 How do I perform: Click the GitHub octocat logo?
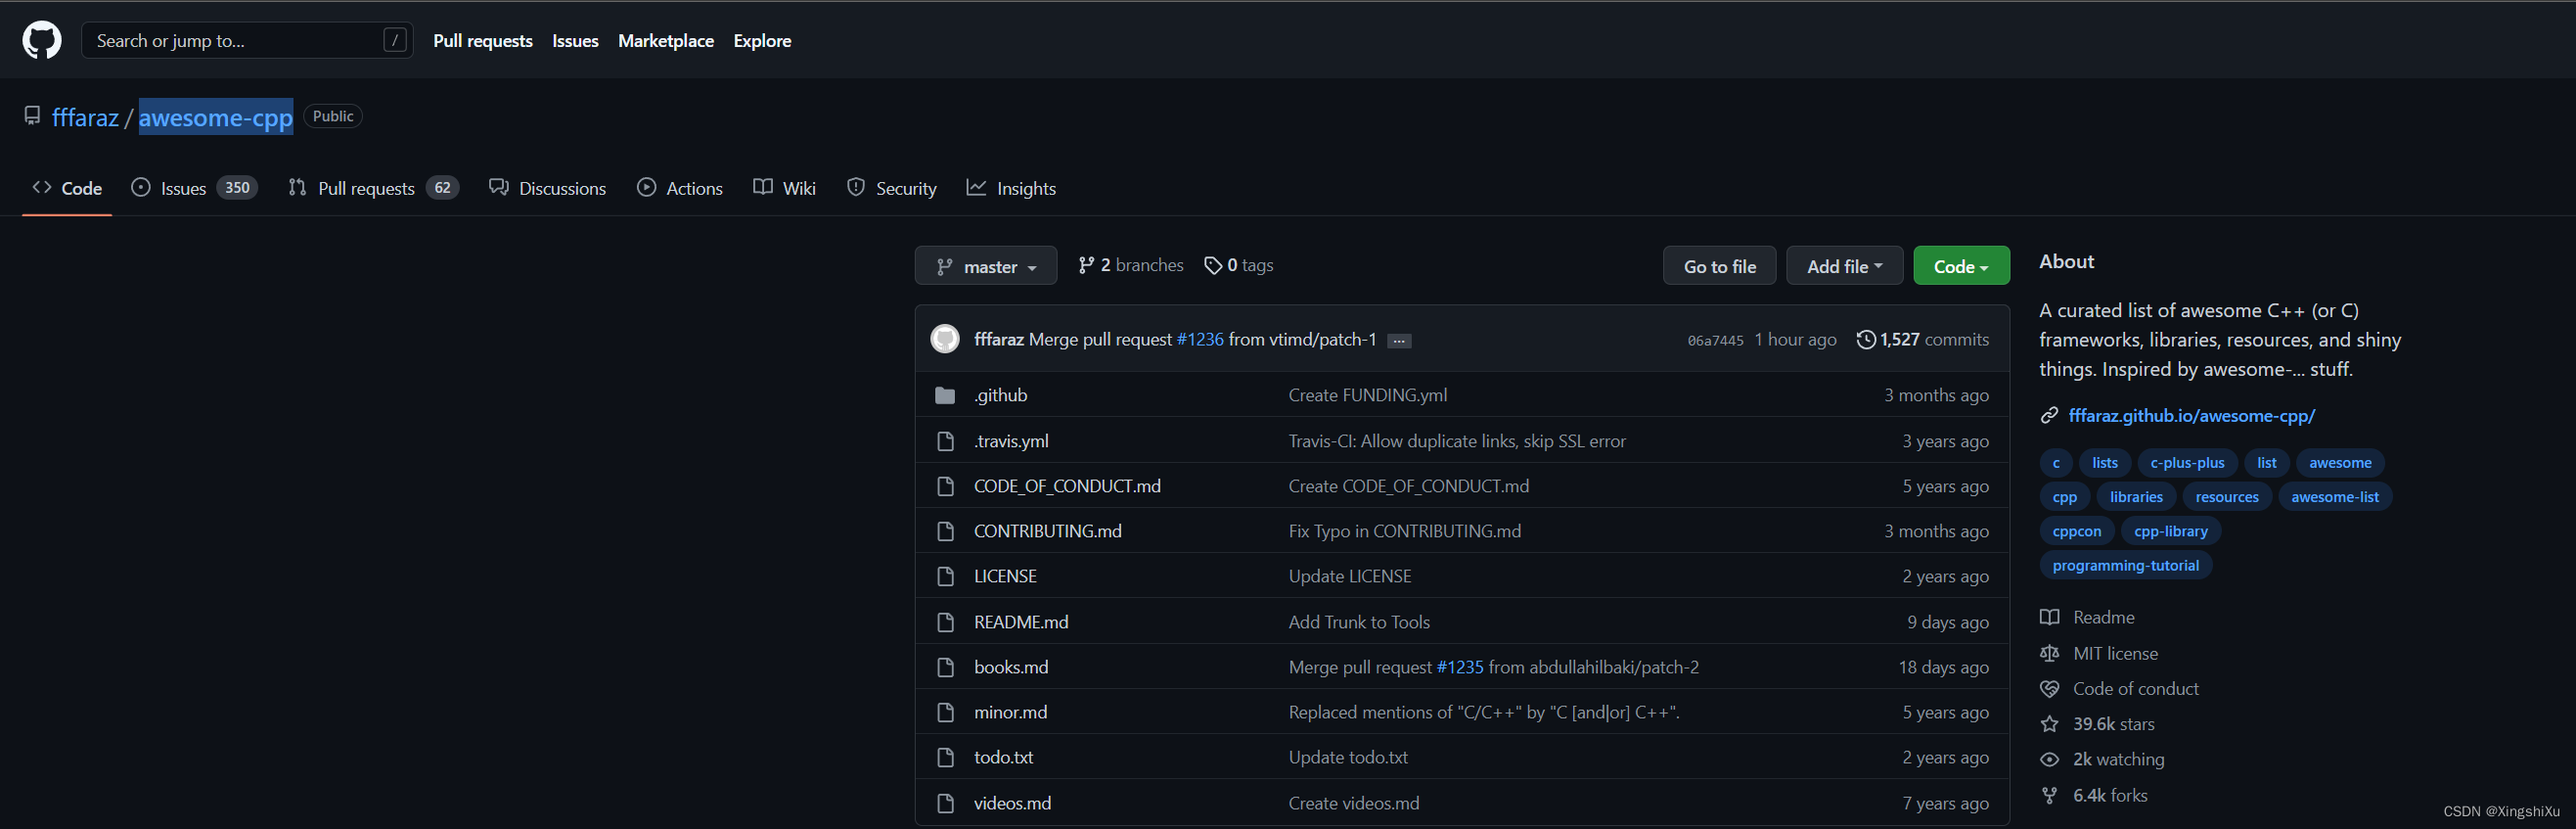click(42, 41)
